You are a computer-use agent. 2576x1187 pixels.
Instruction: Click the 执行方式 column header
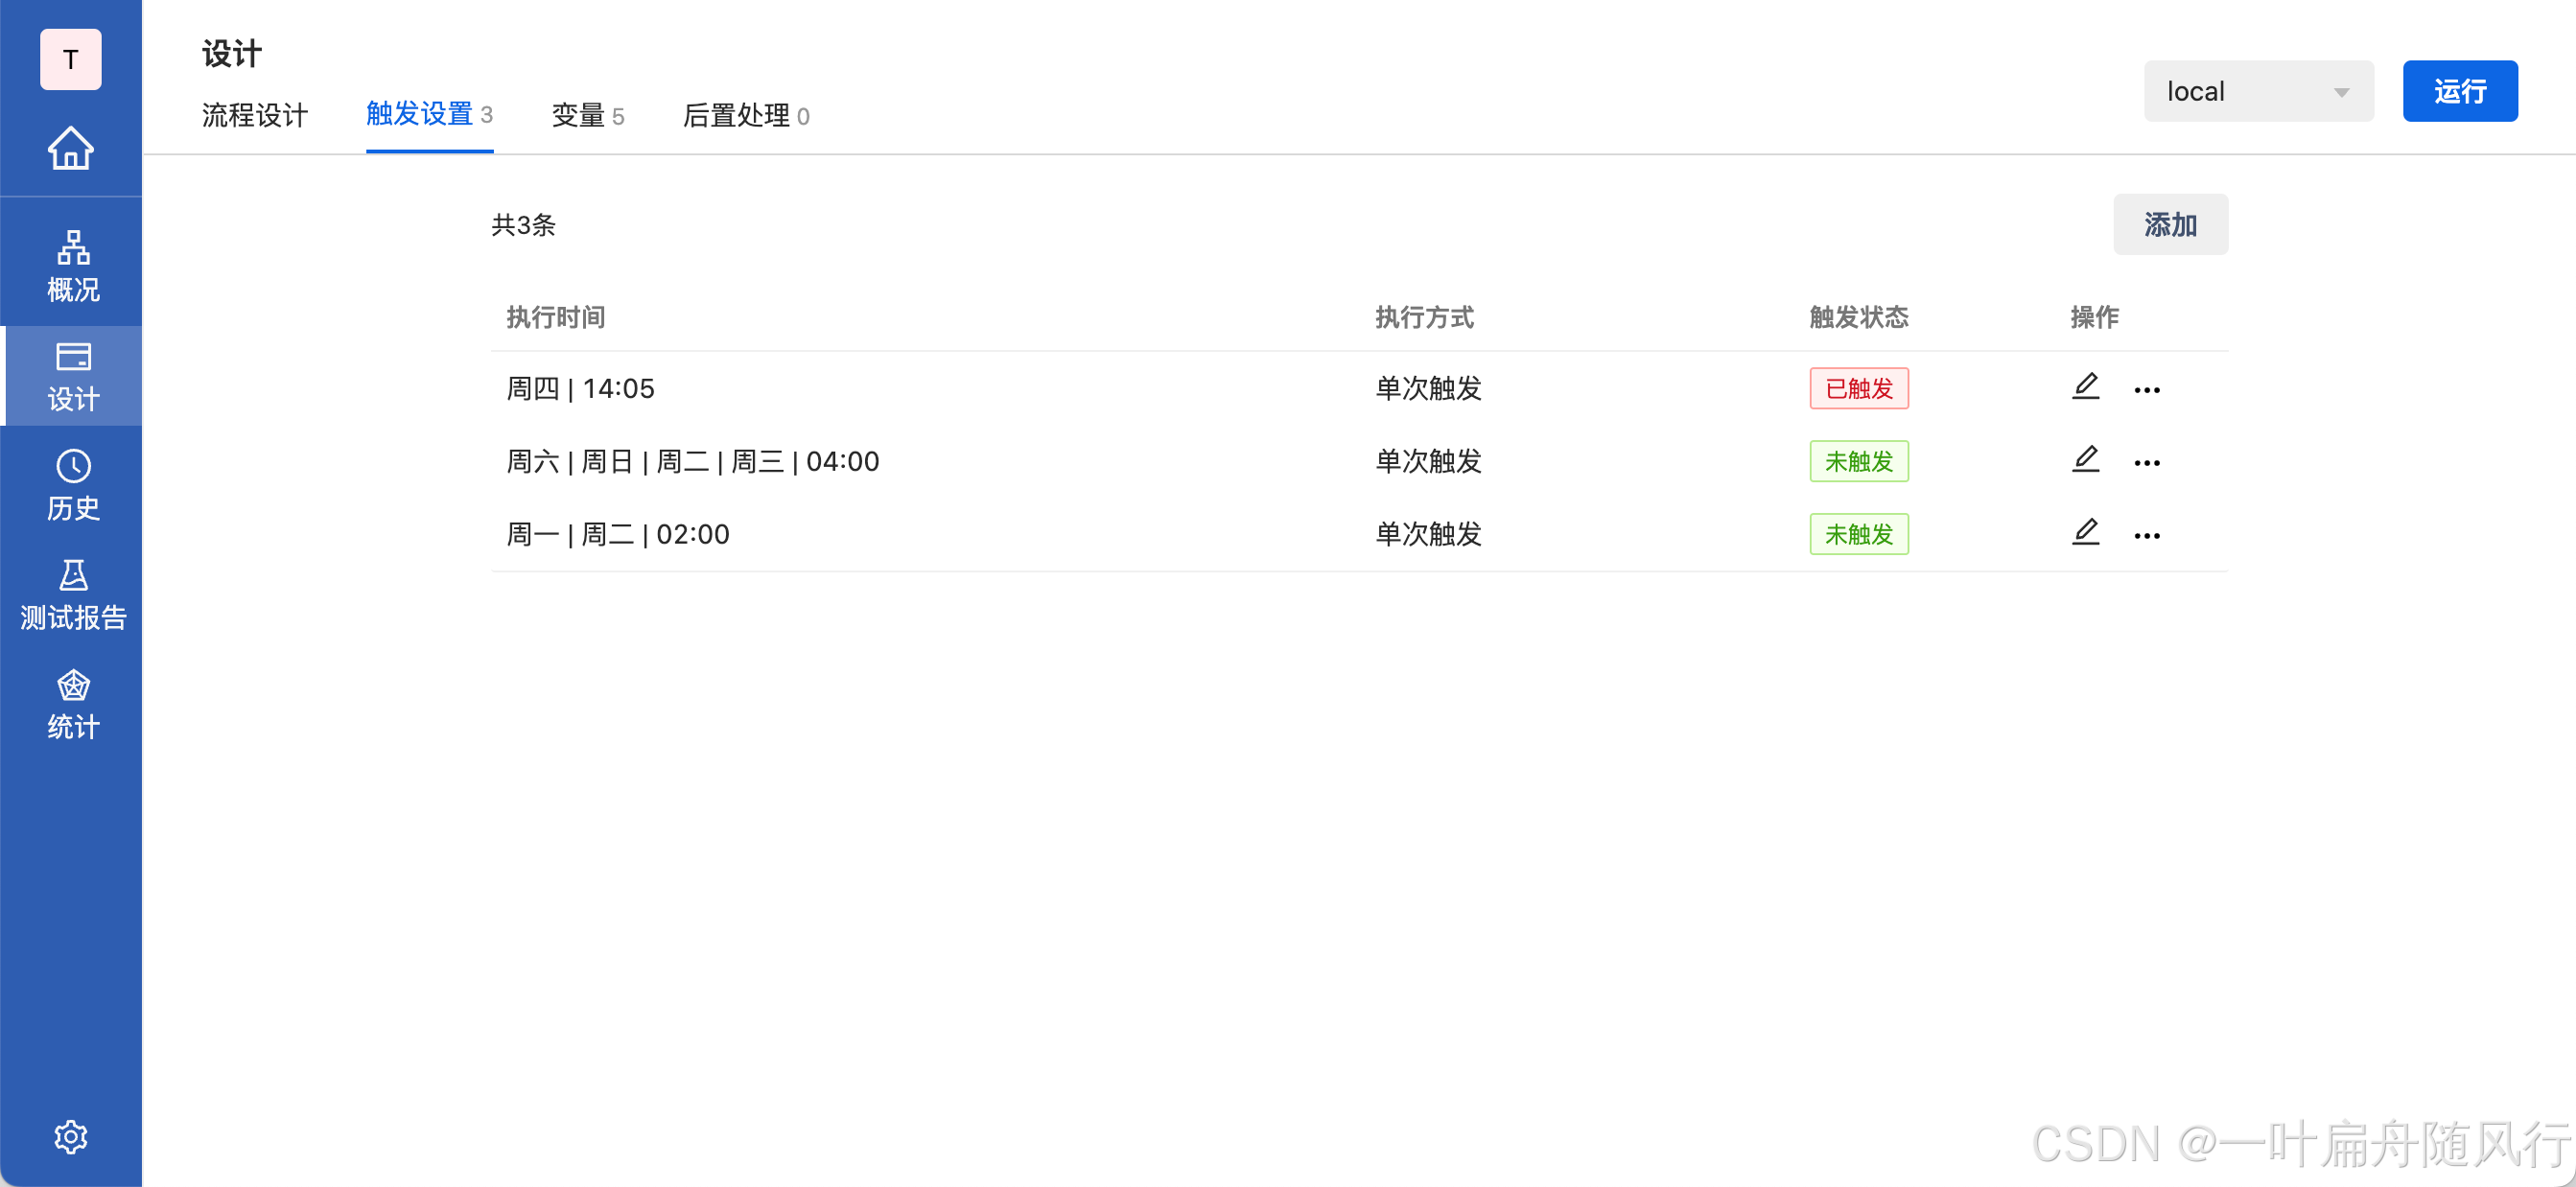tap(1424, 317)
